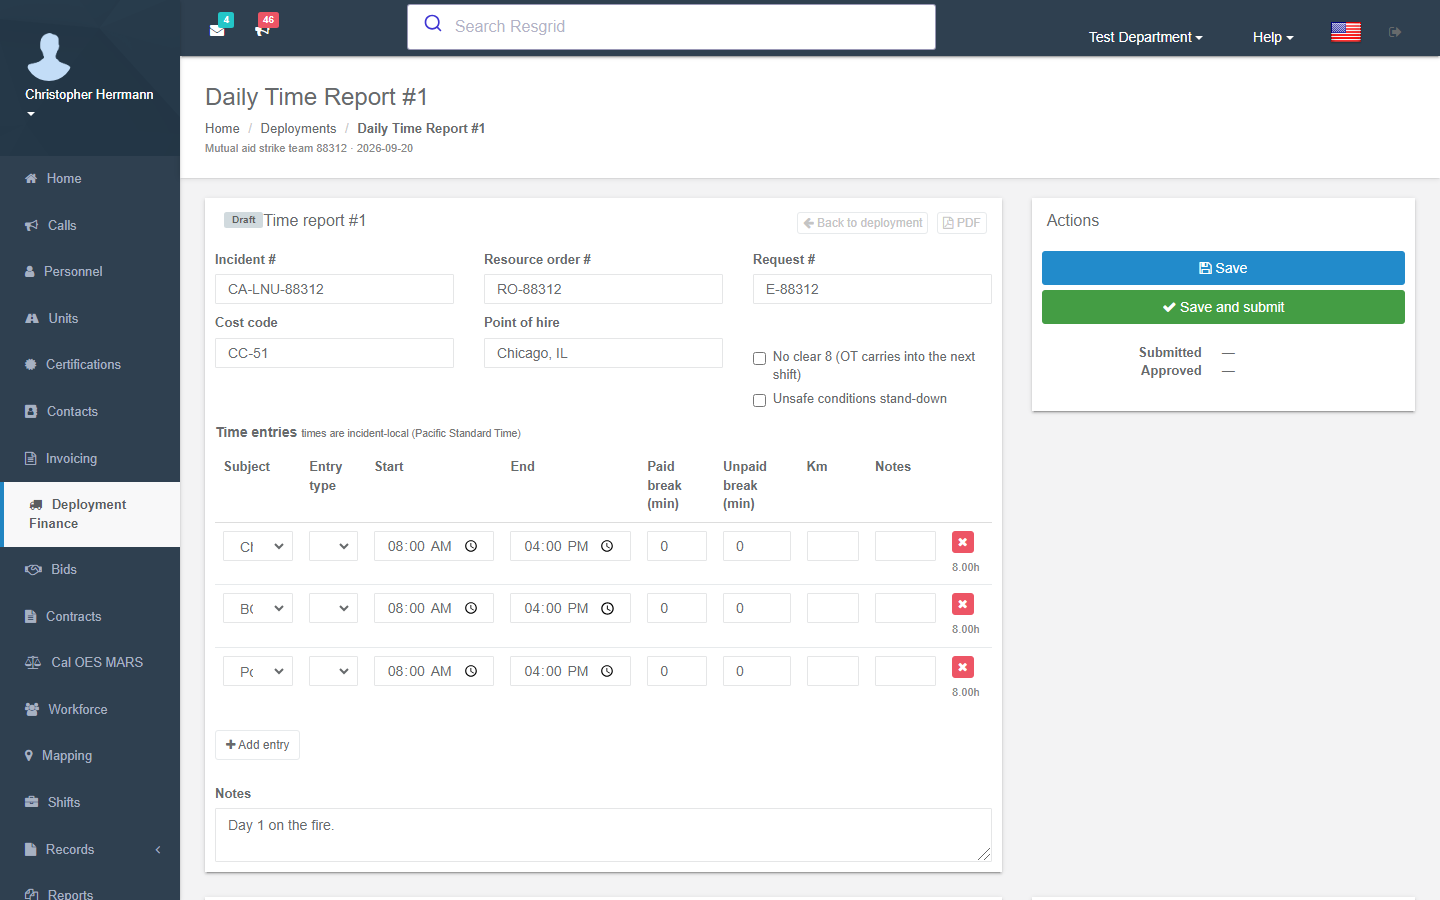Open clock picker for second row Start time
This screenshot has height=900, width=1440.
[471, 608]
